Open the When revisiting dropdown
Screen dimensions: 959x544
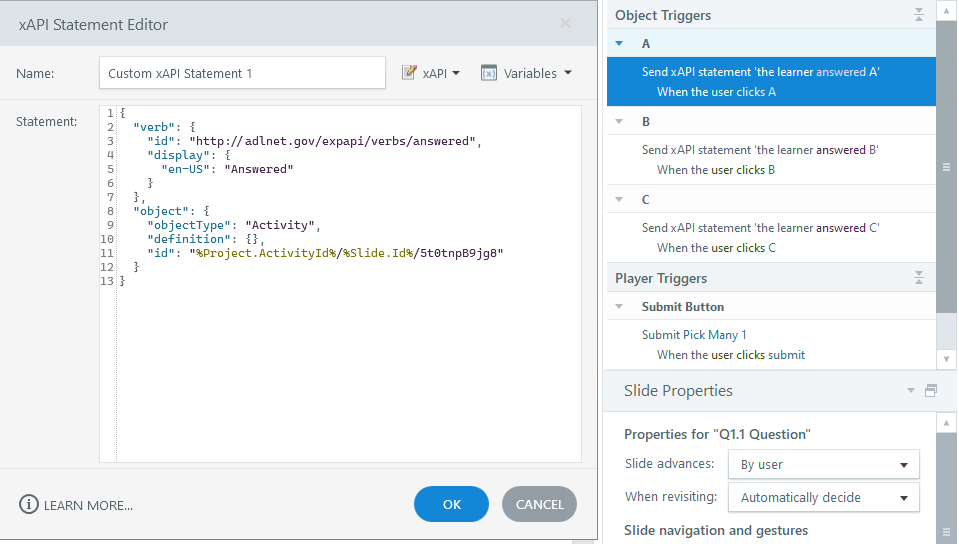pyautogui.click(x=823, y=497)
